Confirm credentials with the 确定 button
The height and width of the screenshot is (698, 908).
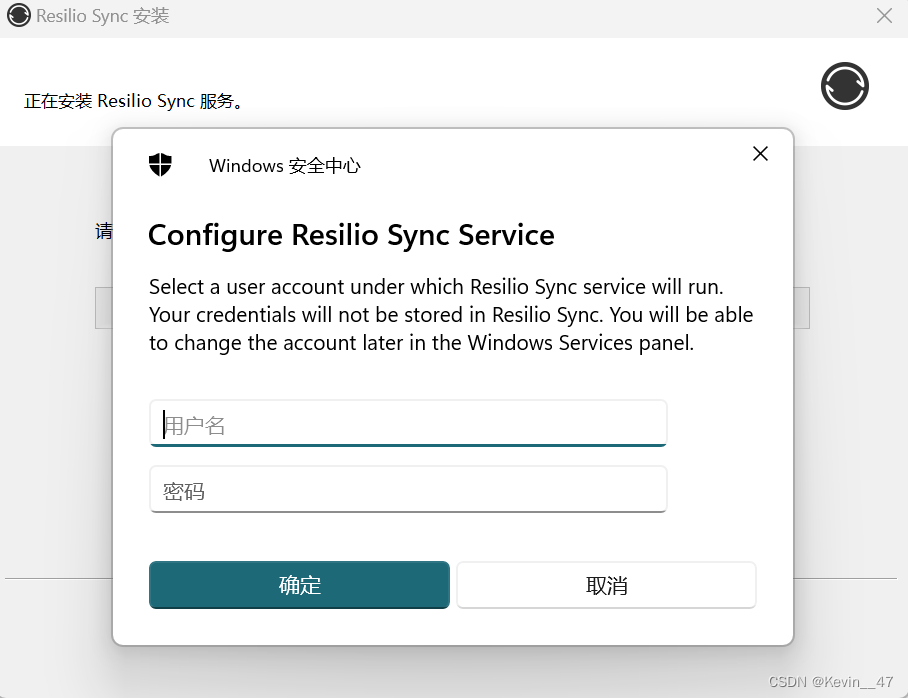point(299,585)
